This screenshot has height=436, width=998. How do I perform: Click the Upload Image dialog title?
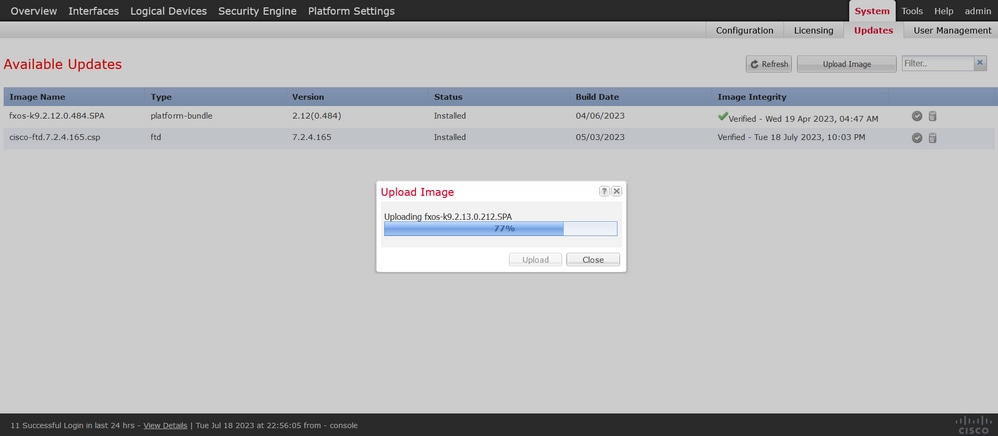tap(417, 192)
